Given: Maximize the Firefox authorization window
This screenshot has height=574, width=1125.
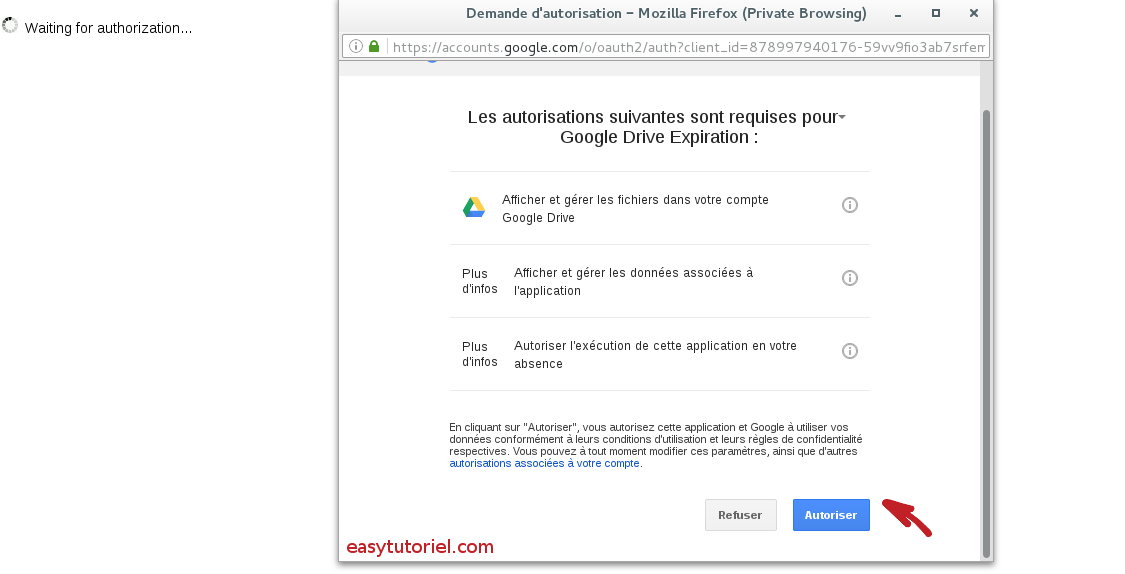Looking at the screenshot, I should [936, 13].
